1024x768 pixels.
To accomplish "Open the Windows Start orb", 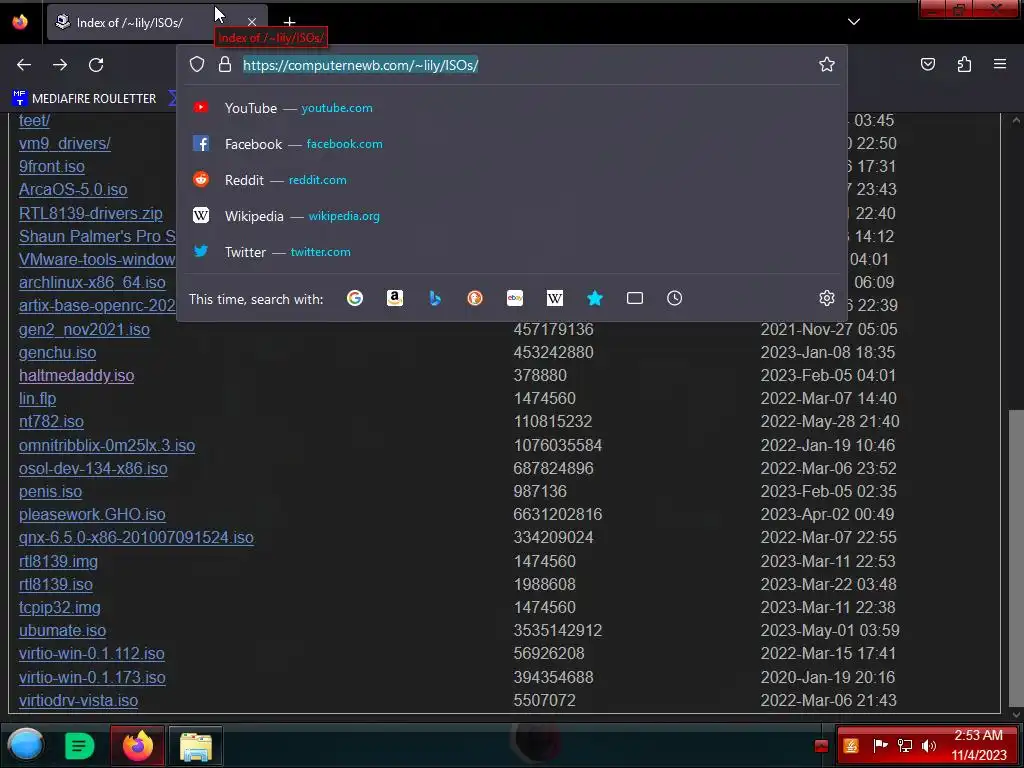I will 25,744.
